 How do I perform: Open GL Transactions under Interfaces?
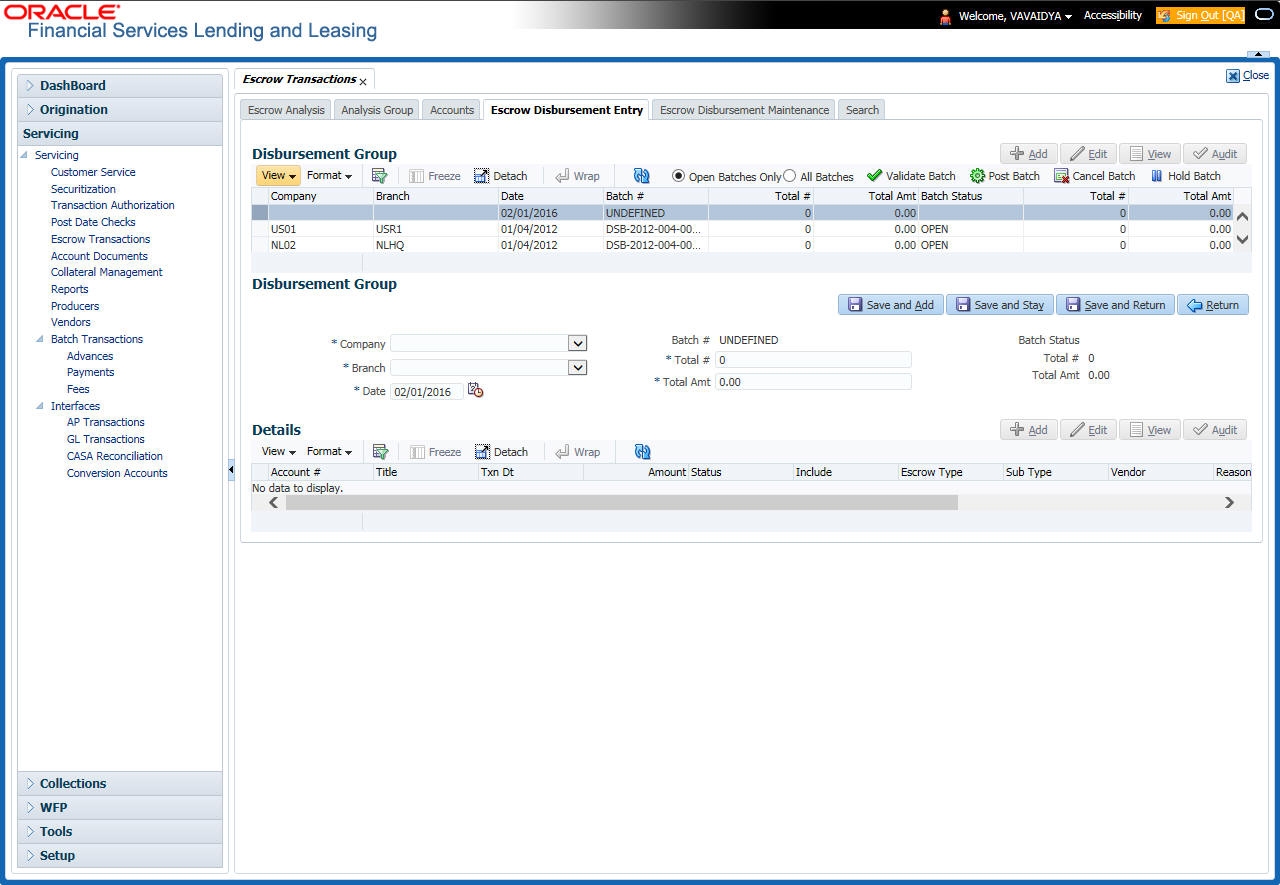tap(106, 439)
